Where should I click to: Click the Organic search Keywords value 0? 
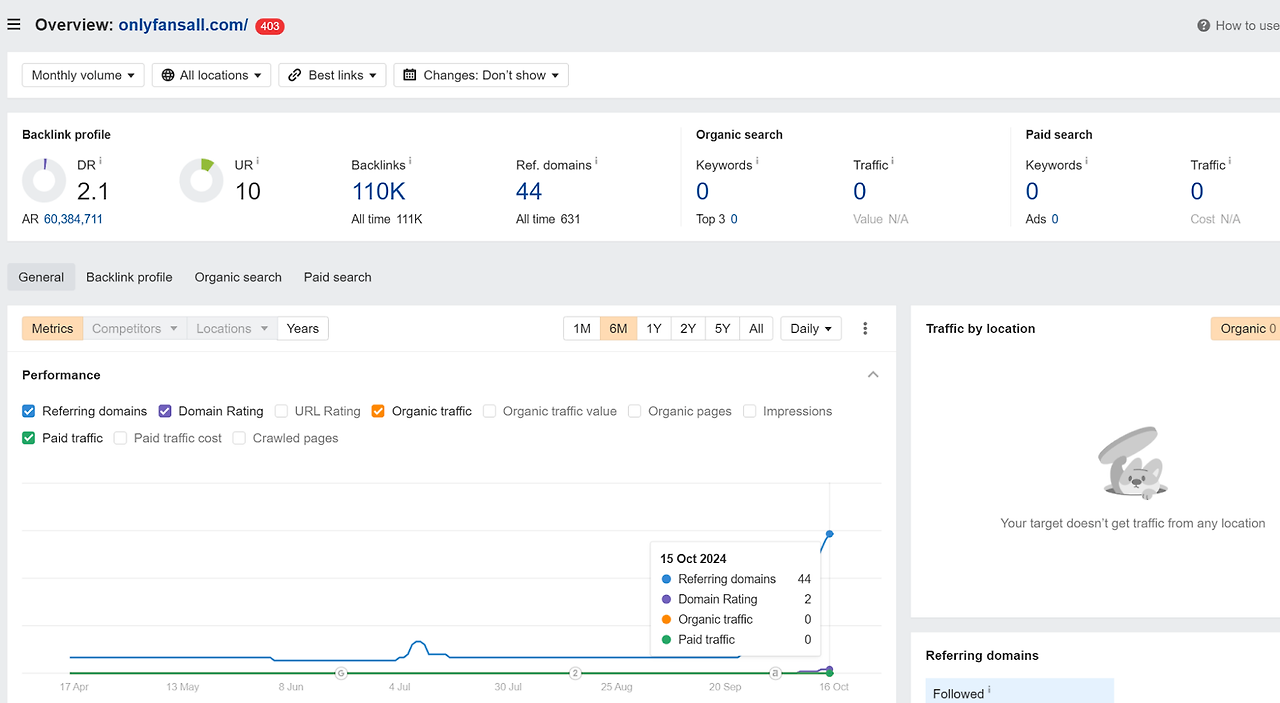click(703, 191)
